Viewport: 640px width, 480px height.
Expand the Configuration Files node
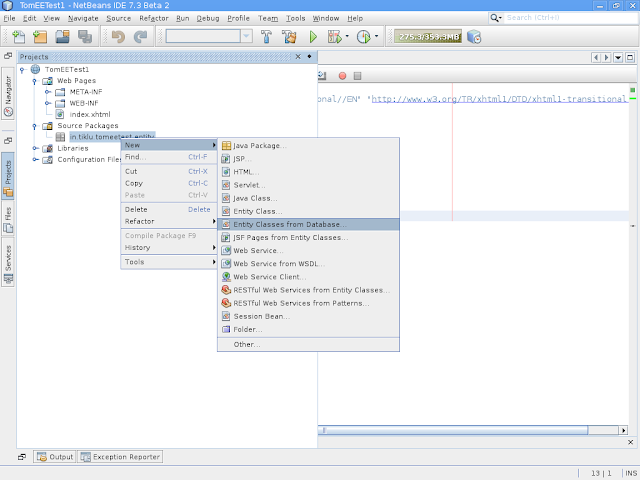(36, 160)
